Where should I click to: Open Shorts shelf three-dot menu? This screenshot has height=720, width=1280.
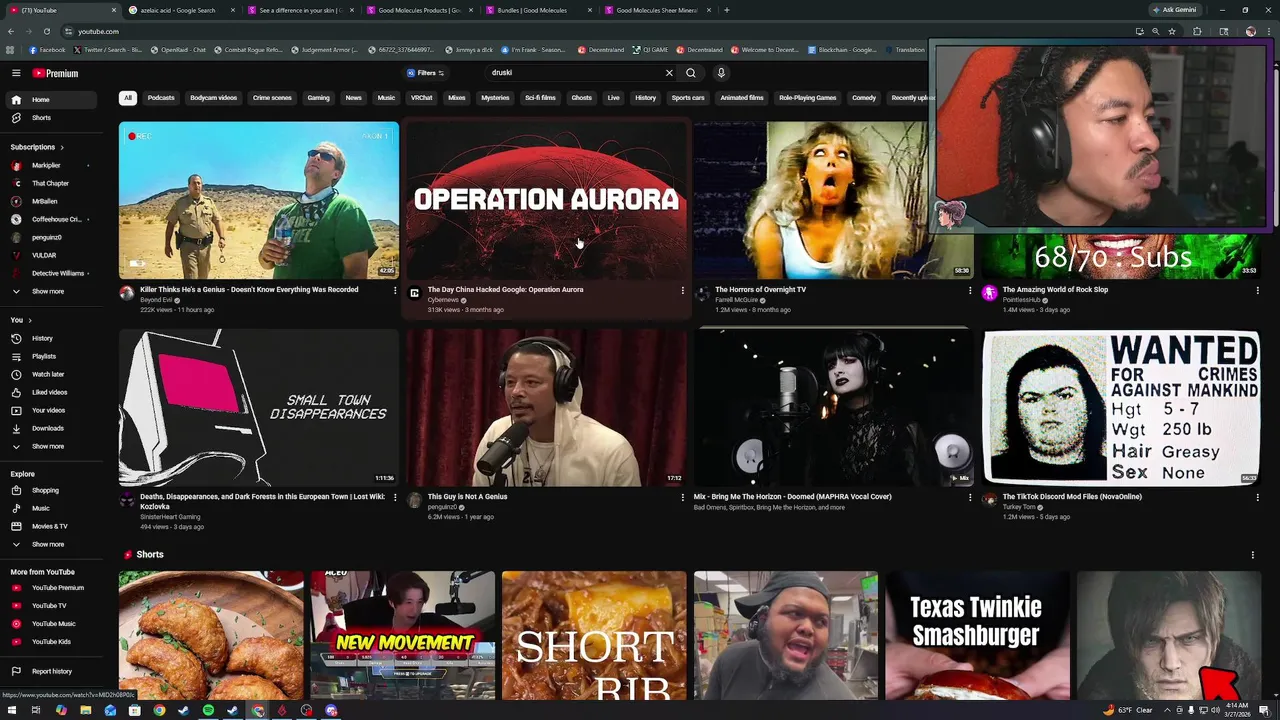[x=1252, y=555]
